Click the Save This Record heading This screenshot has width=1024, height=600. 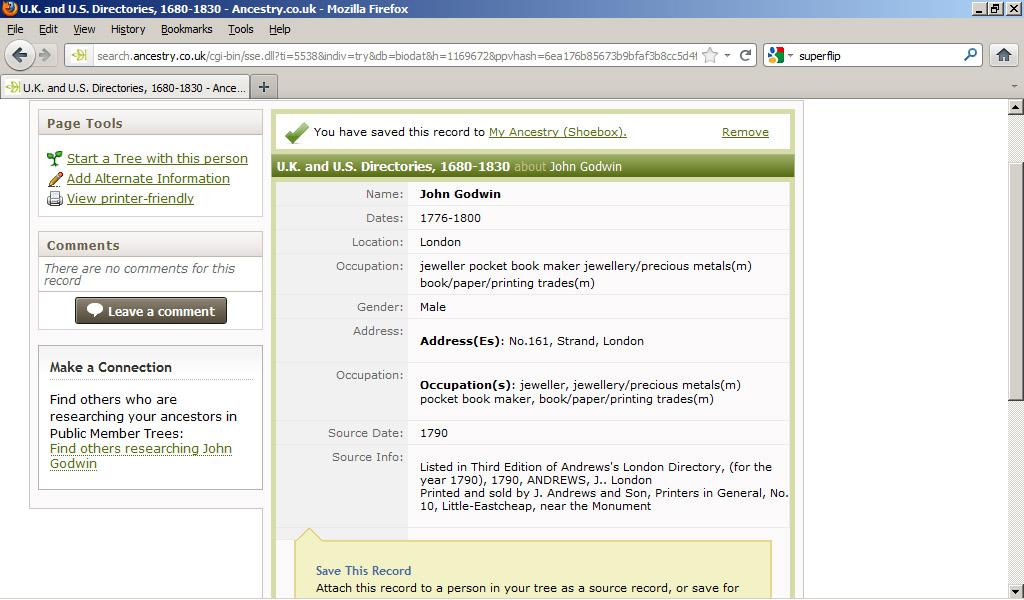(363, 571)
